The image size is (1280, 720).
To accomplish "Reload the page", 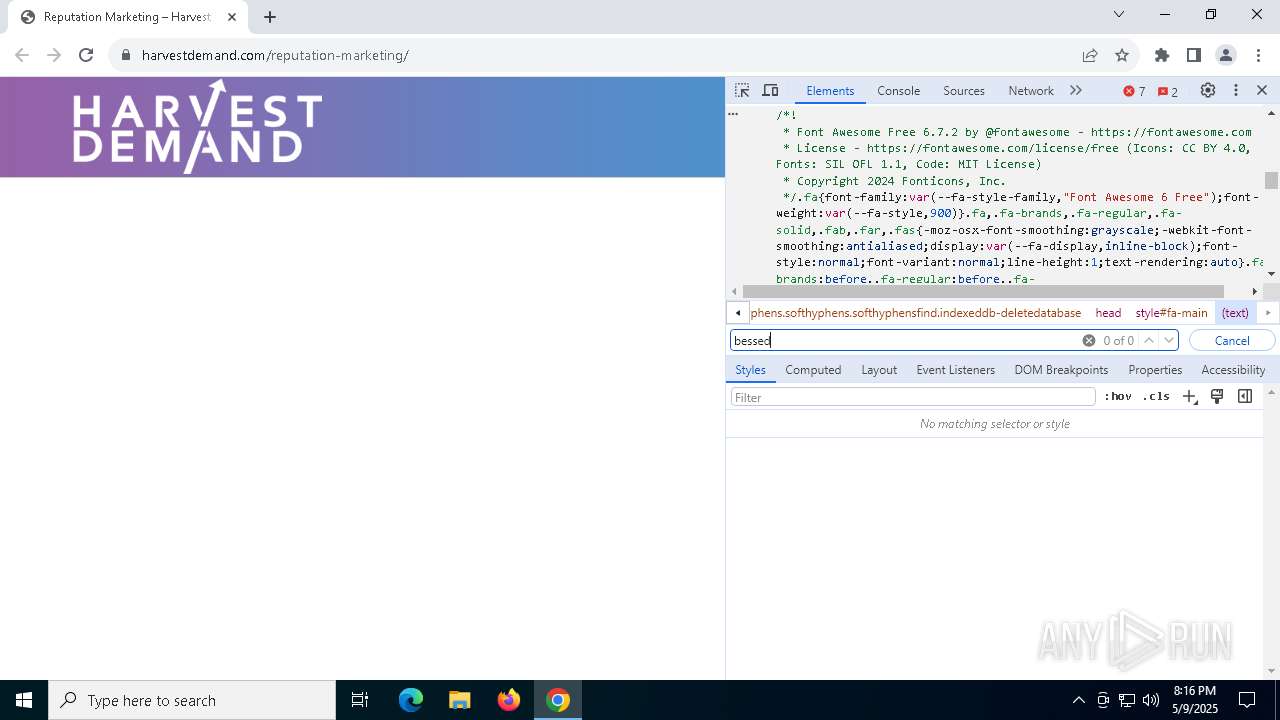I will tap(86, 55).
